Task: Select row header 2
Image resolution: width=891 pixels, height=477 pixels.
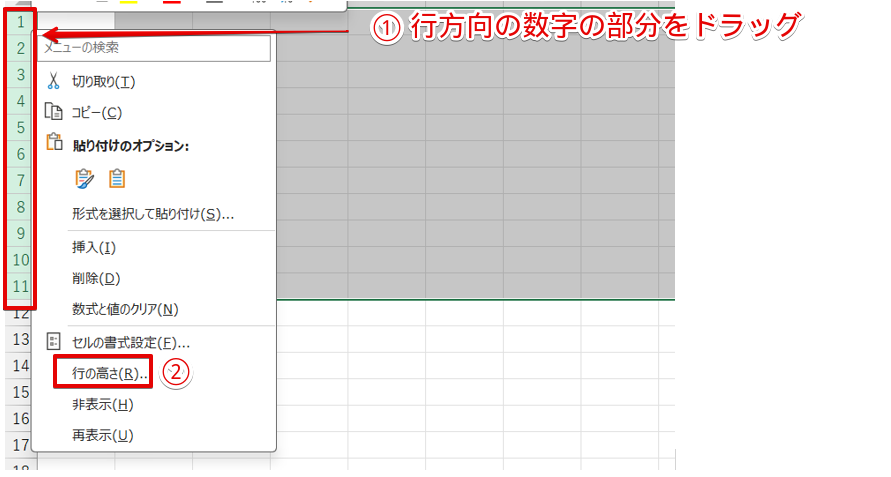Action: 21,48
